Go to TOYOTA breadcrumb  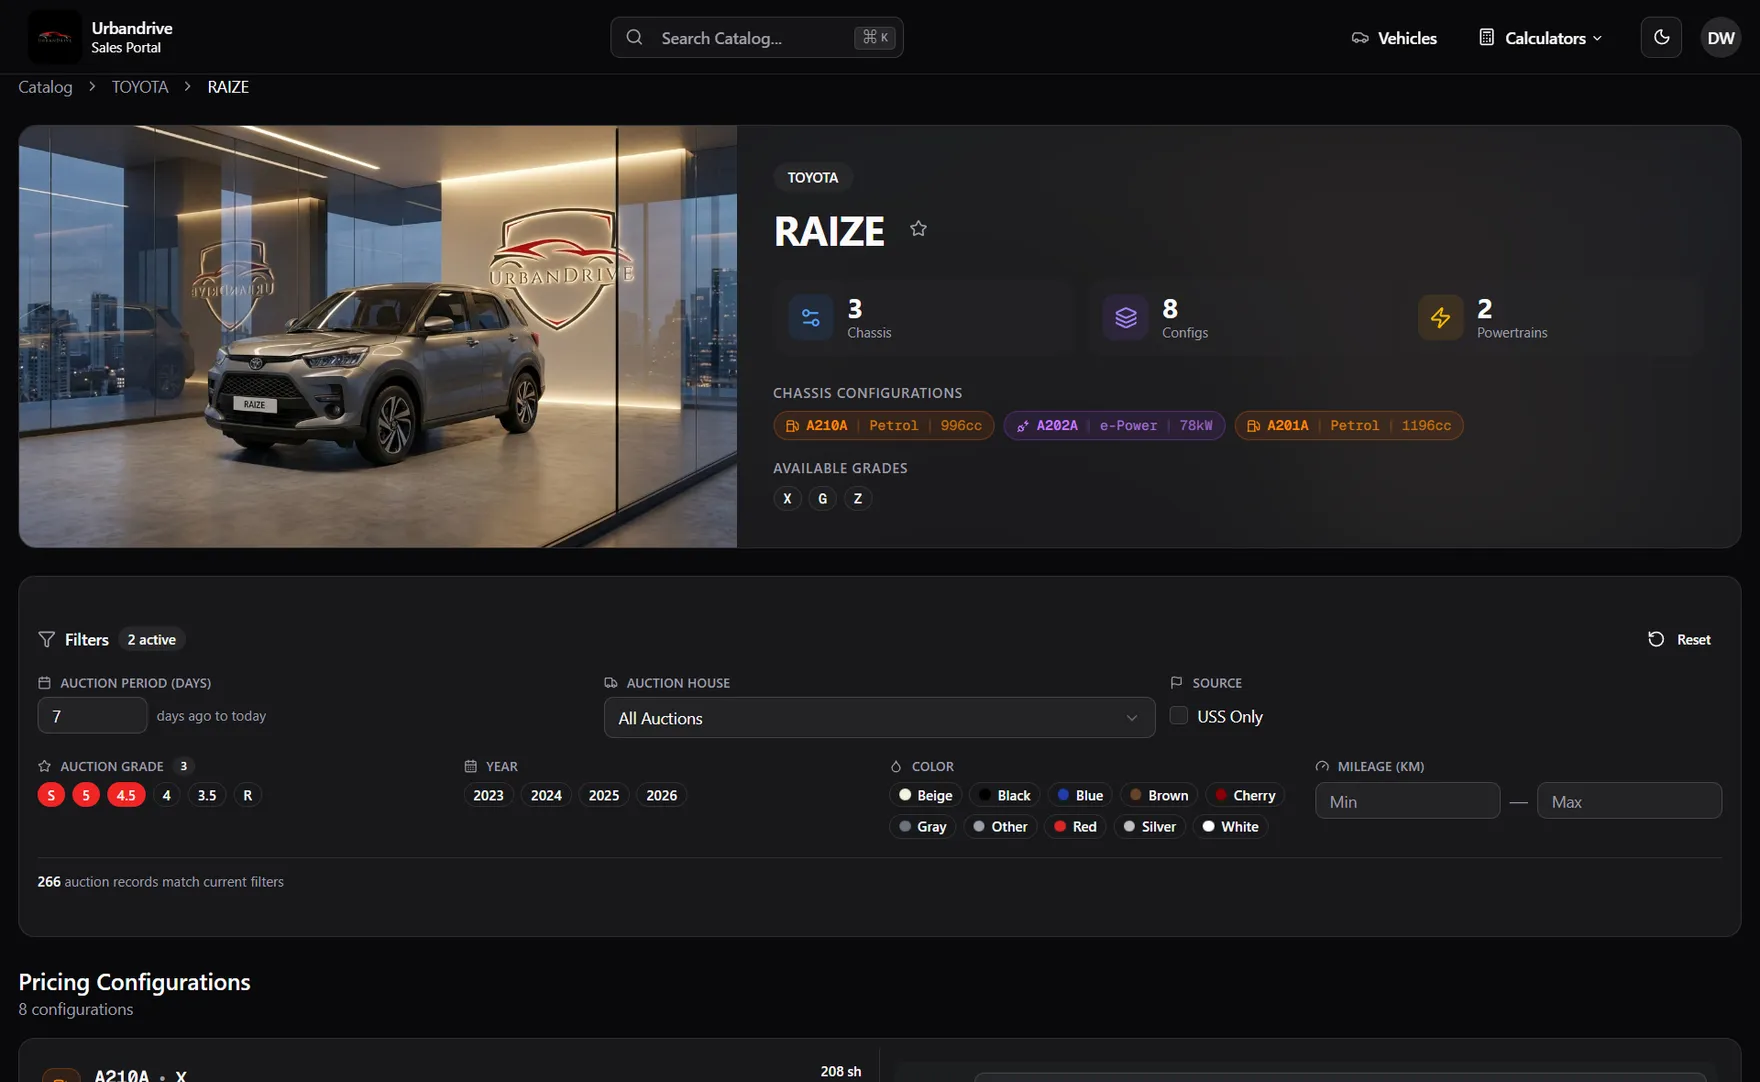click(x=140, y=87)
